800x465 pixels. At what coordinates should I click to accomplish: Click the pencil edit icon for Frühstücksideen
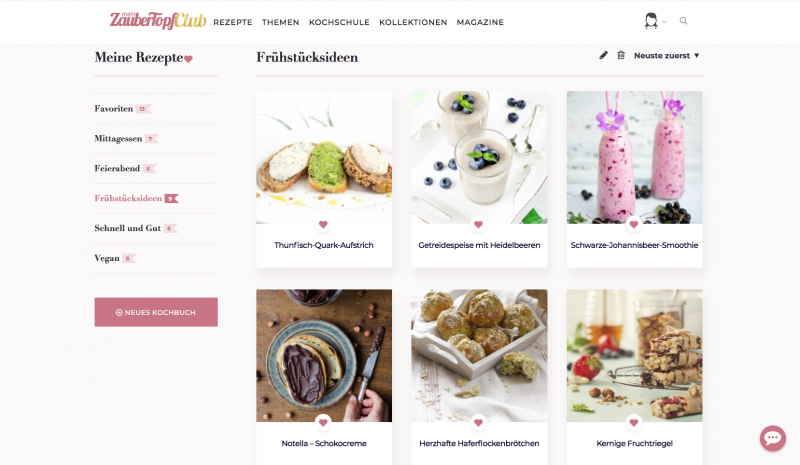coord(603,55)
